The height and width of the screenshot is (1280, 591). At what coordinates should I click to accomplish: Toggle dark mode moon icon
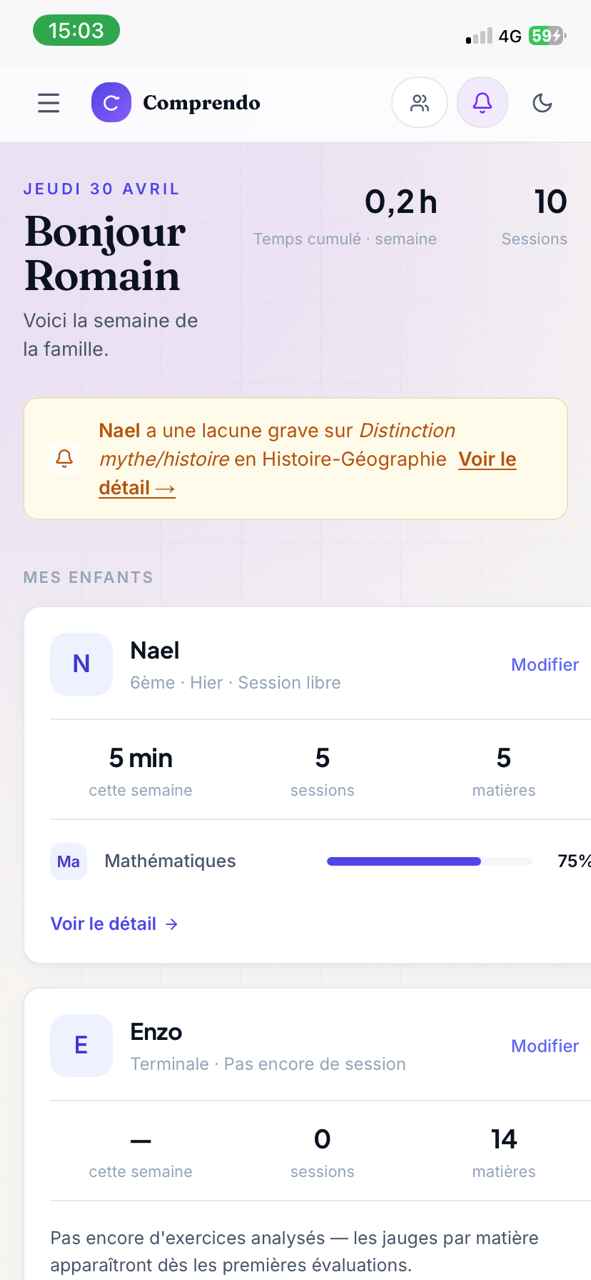pos(542,103)
